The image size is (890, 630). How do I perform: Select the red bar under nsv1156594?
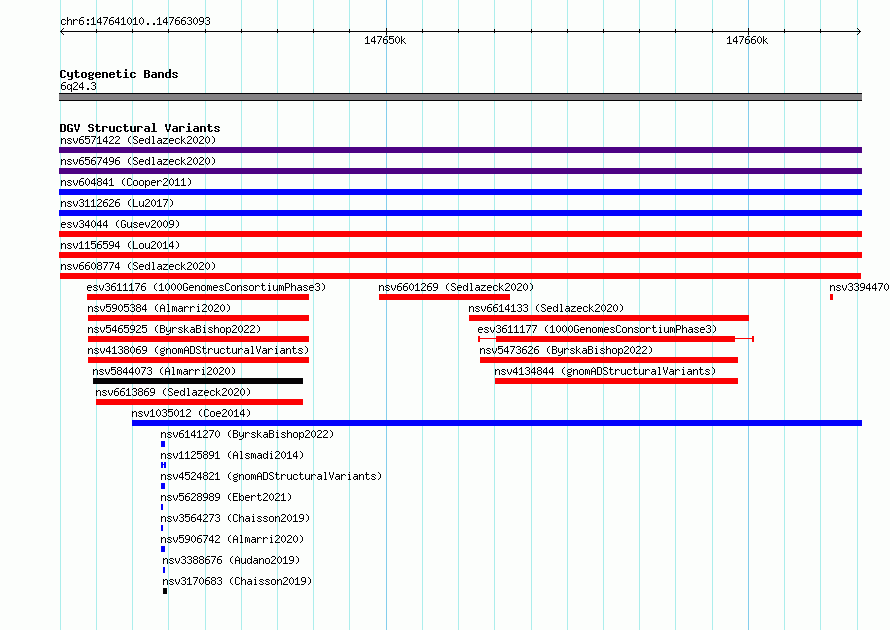click(x=460, y=255)
